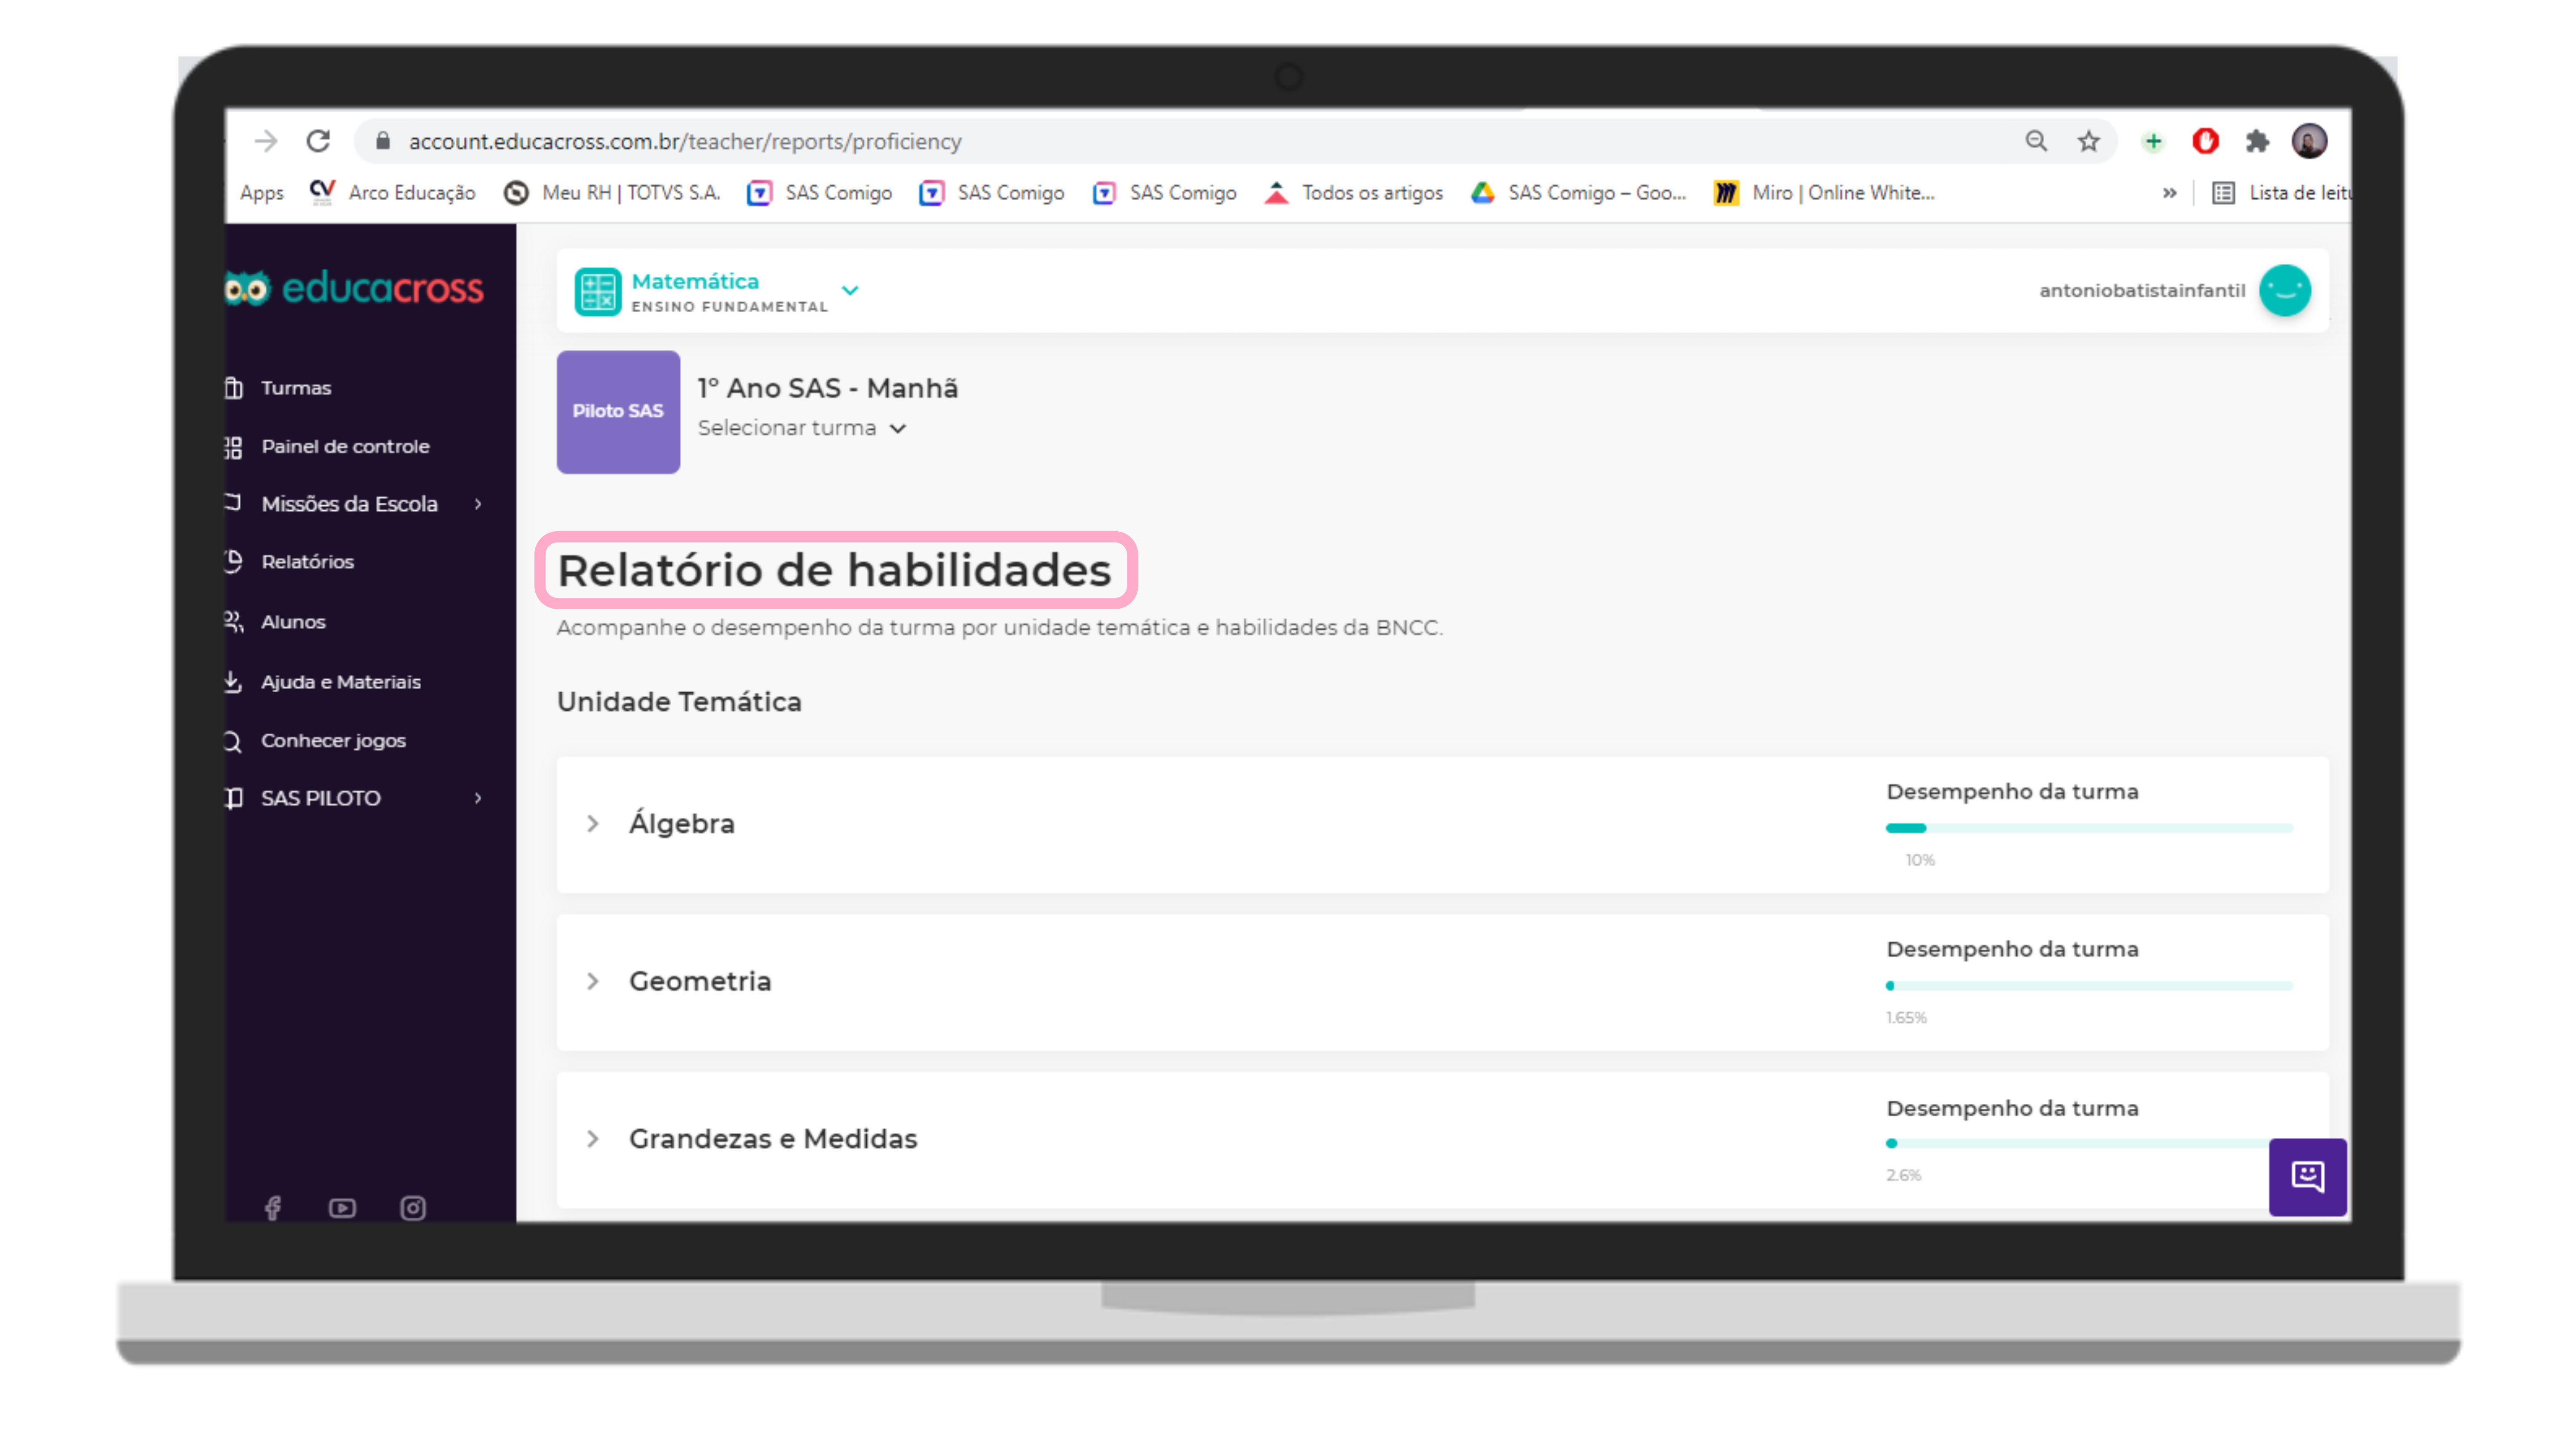Open the SAS Comigo Google Drive bookmark
The image size is (2576, 1449).
click(1578, 193)
